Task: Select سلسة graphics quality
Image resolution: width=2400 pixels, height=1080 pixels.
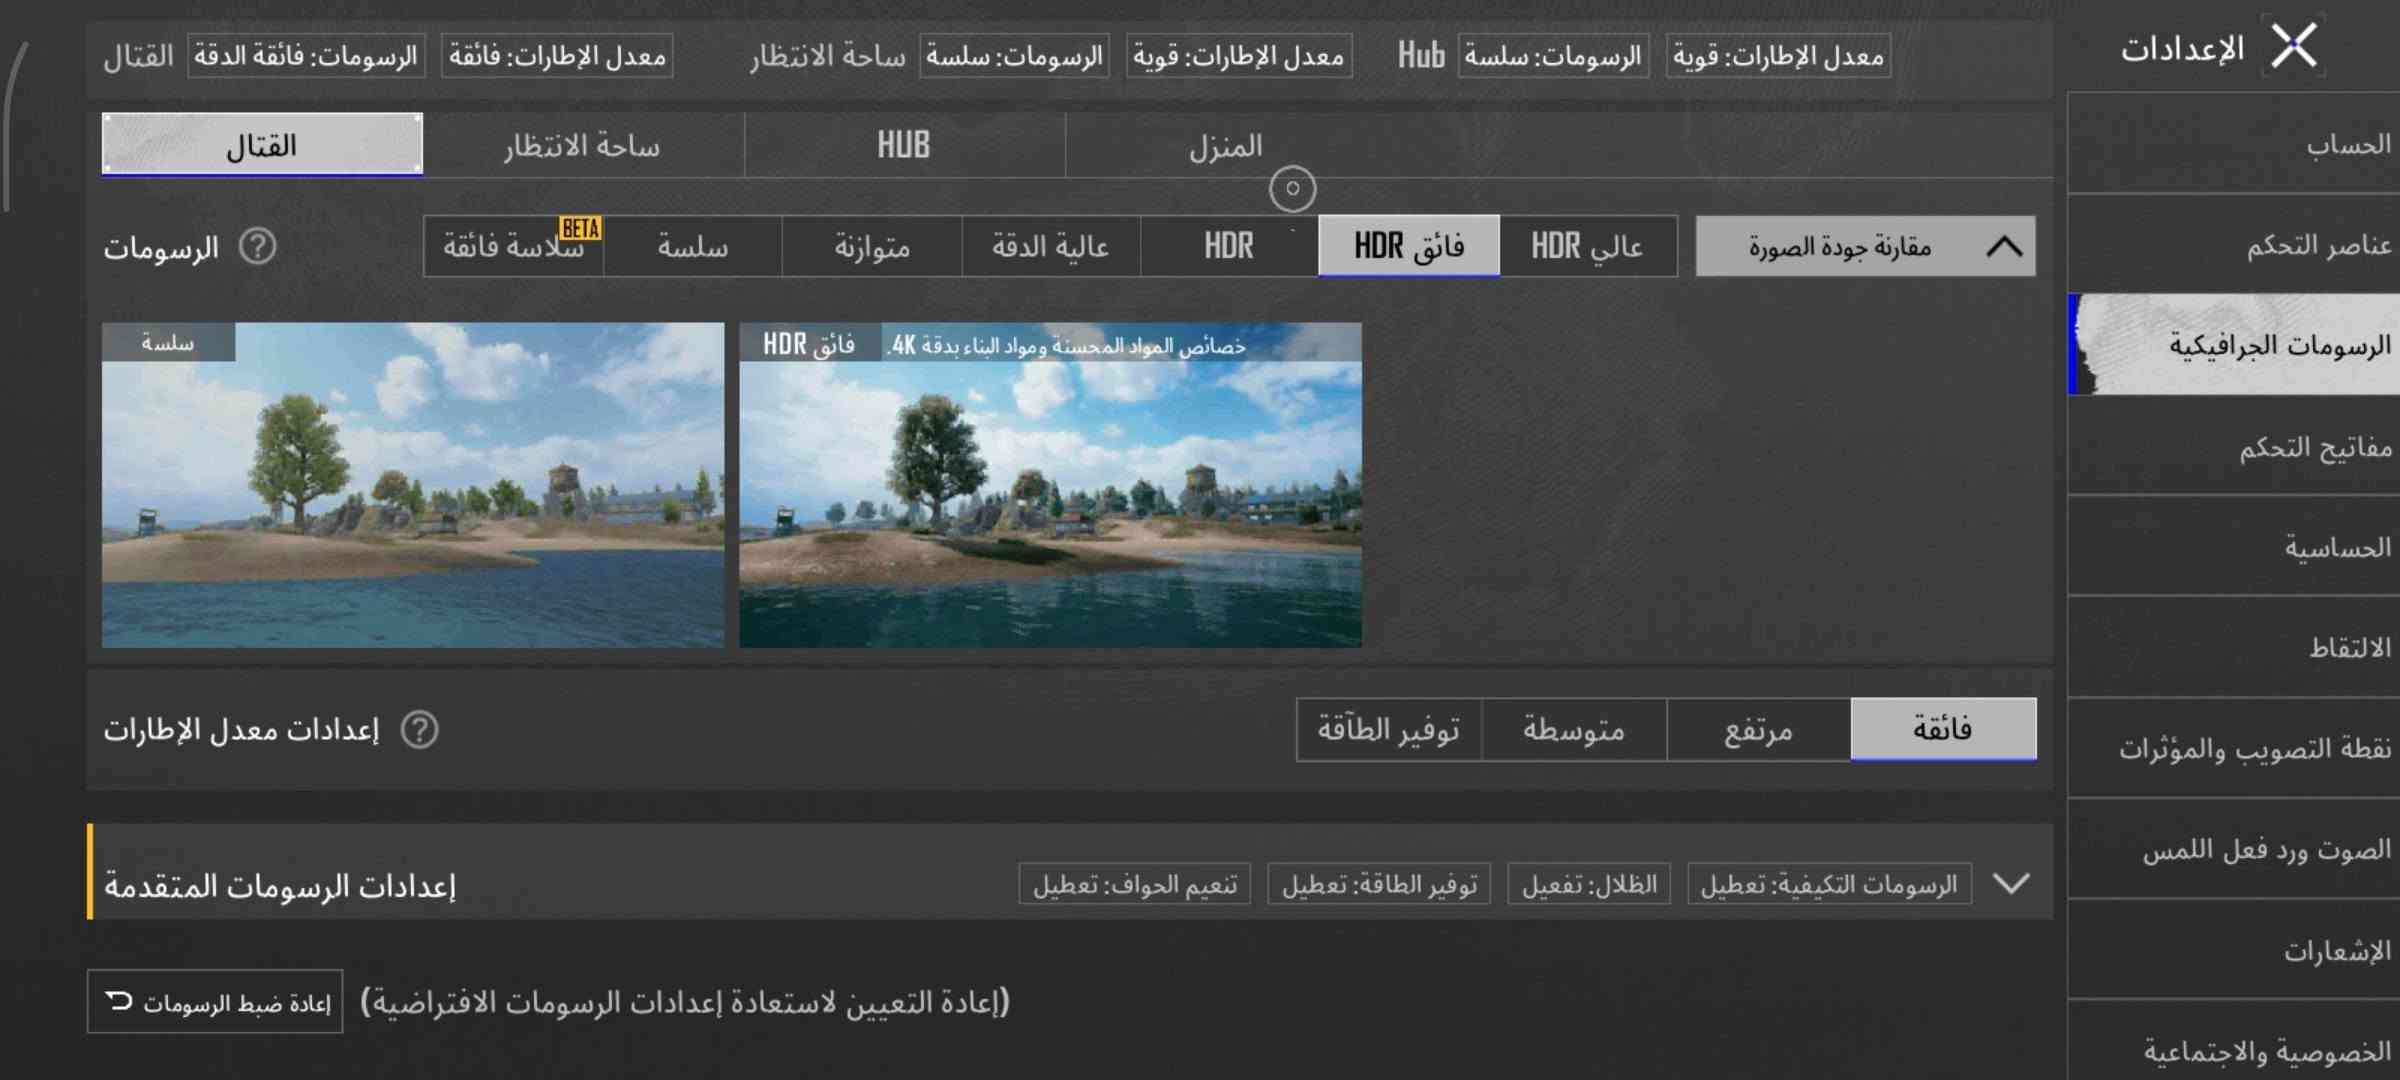Action: (x=692, y=246)
